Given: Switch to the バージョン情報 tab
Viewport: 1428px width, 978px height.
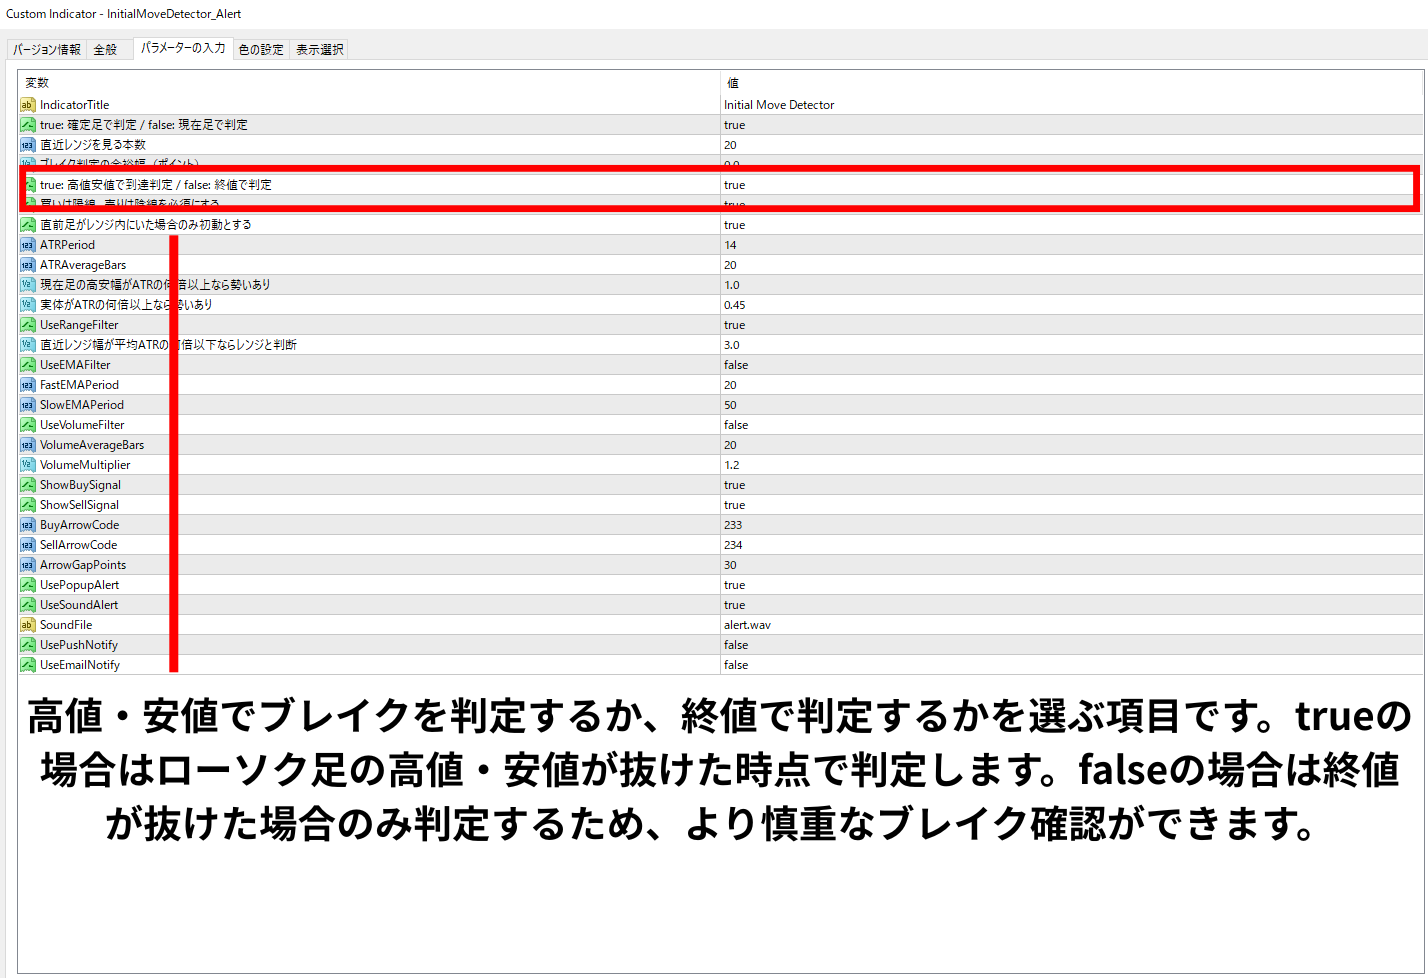Looking at the screenshot, I should click(x=47, y=49).
